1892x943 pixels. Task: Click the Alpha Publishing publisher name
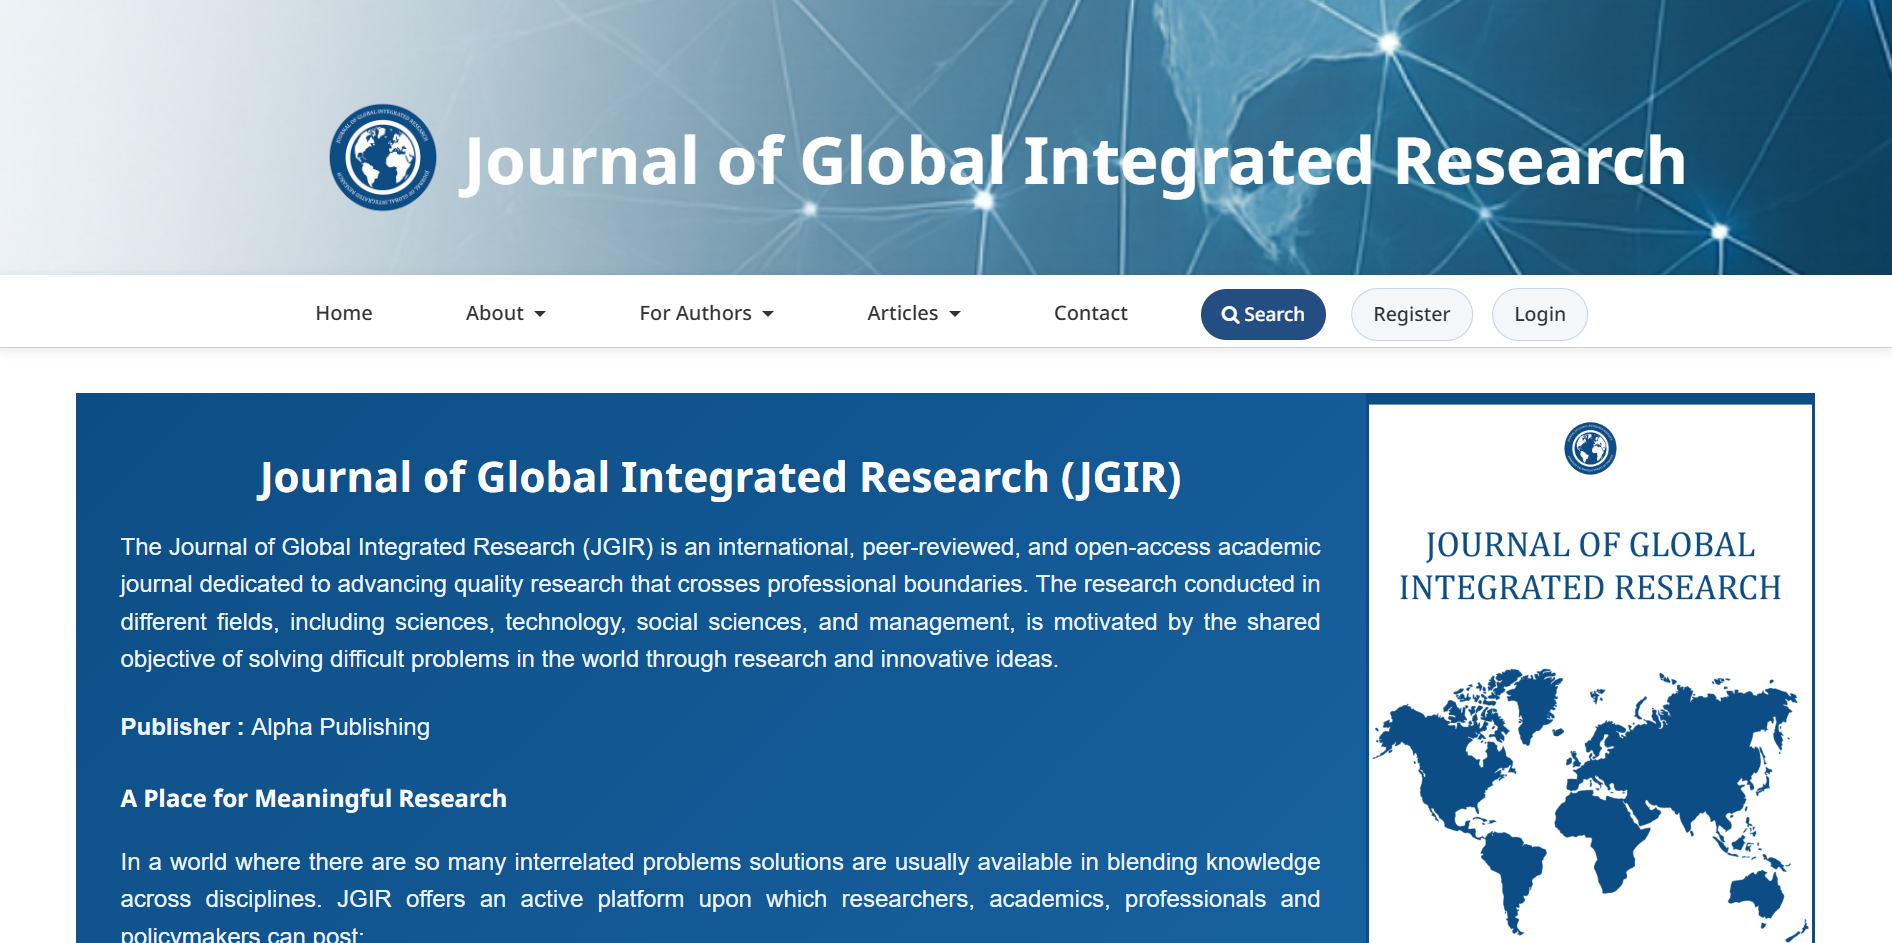[x=340, y=727]
